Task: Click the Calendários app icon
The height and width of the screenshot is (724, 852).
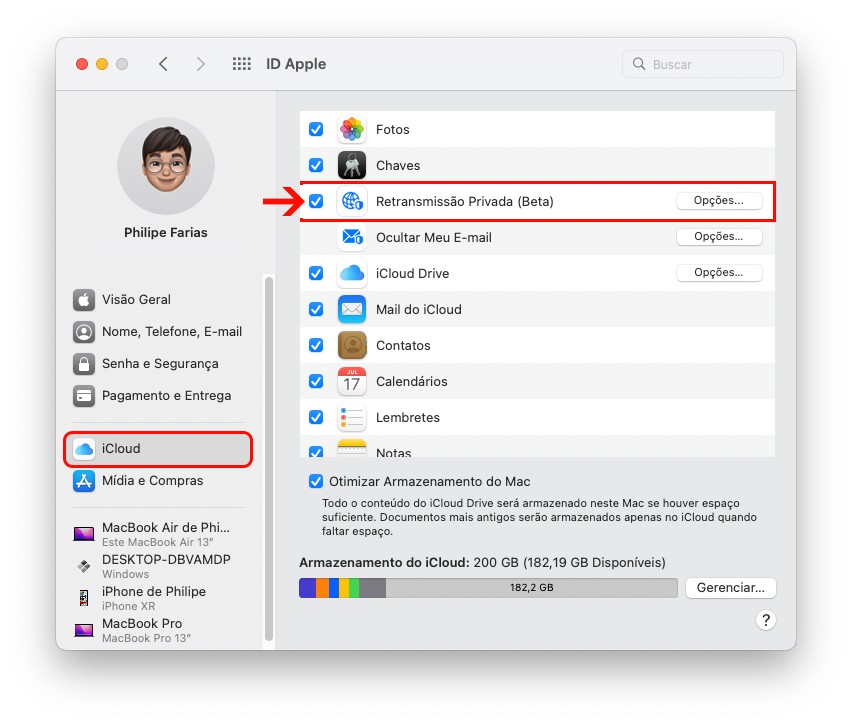Action: click(x=352, y=381)
